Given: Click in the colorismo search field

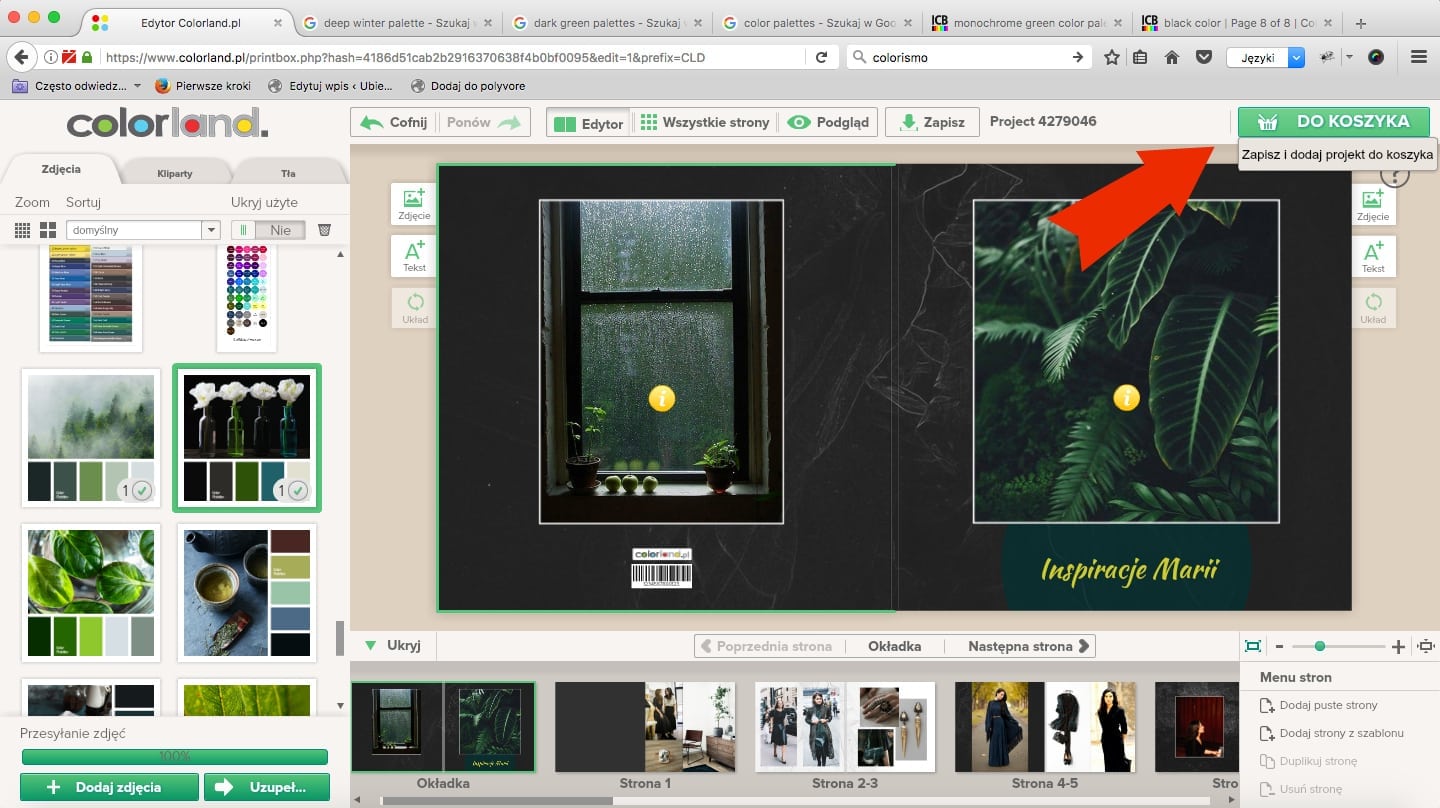Looking at the screenshot, I should (x=968, y=57).
